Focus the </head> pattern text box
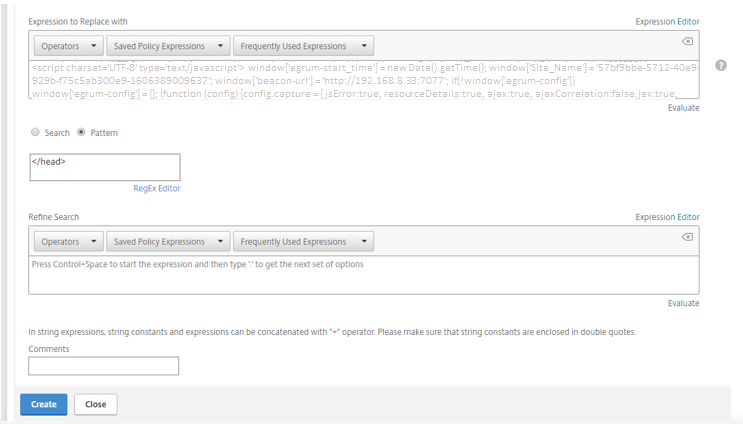743x424 pixels. [x=105, y=167]
